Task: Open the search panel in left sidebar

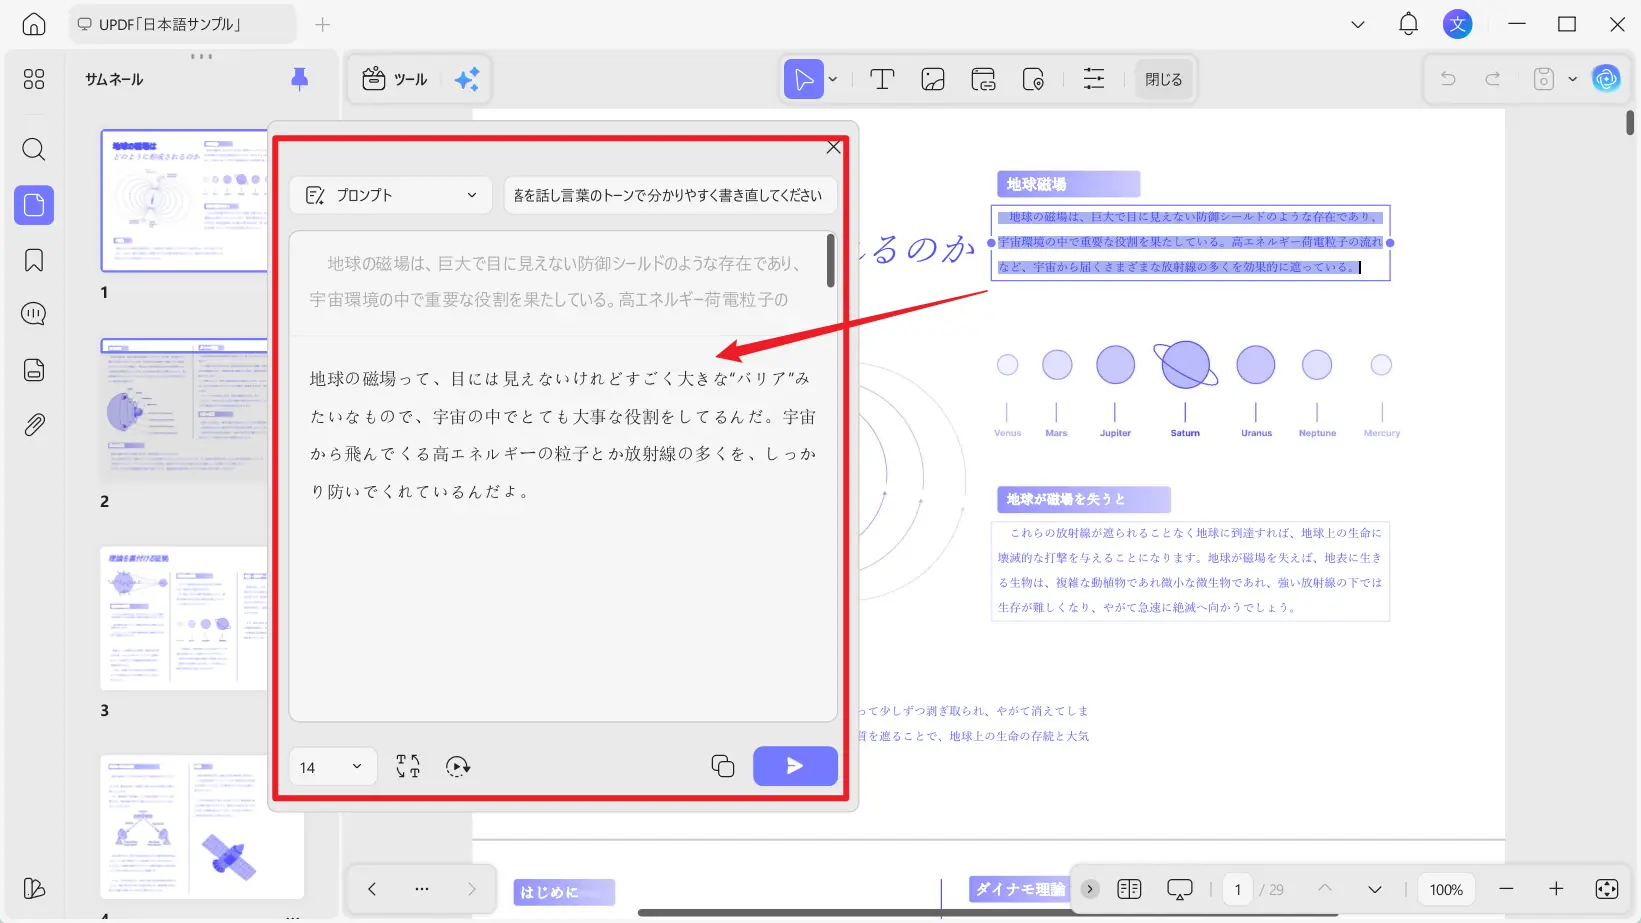Action: [33, 149]
